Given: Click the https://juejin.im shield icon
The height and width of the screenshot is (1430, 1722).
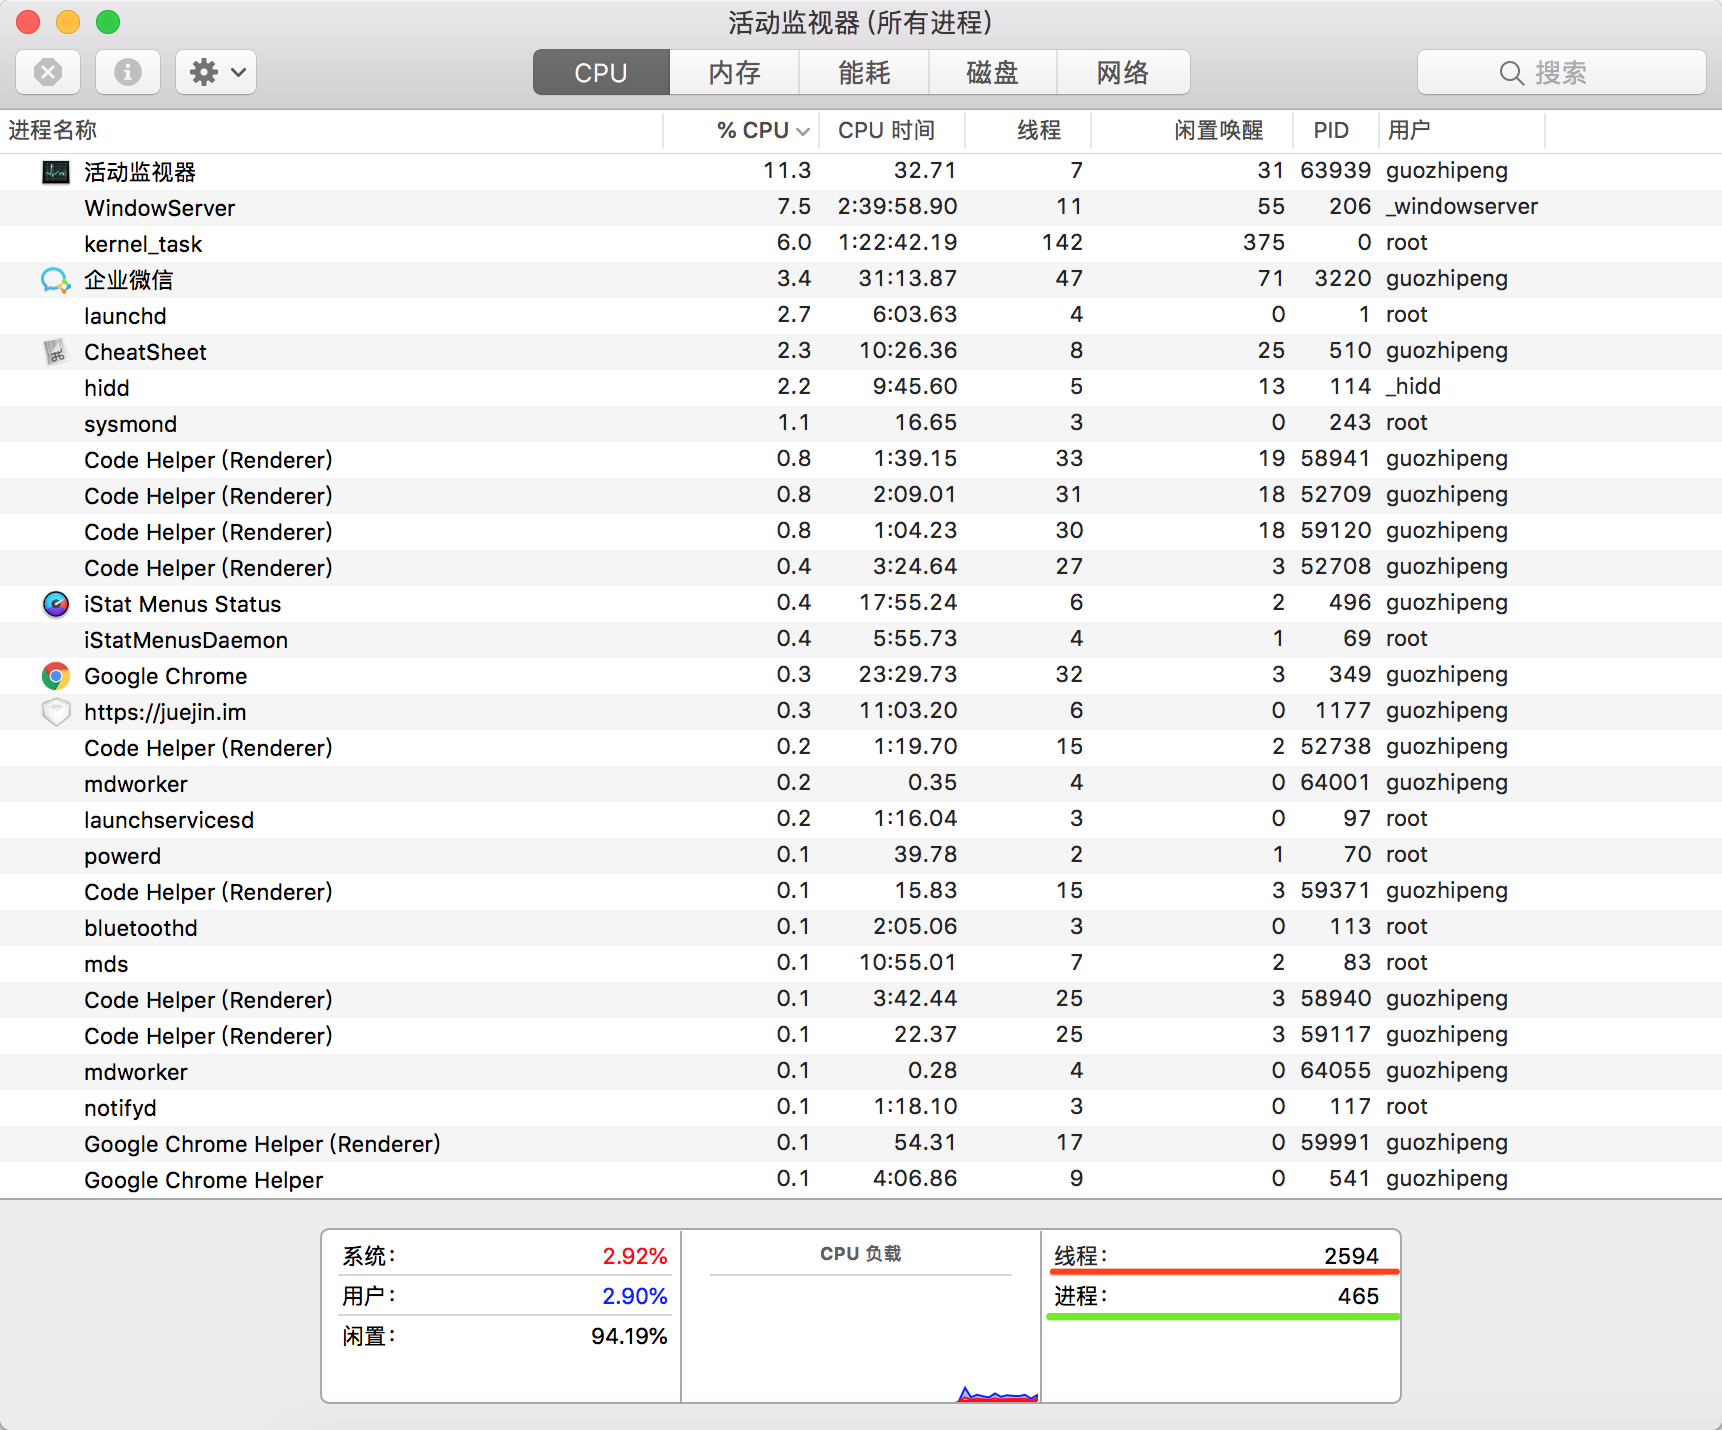Looking at the screenshot, I should (x=56, y=712).
